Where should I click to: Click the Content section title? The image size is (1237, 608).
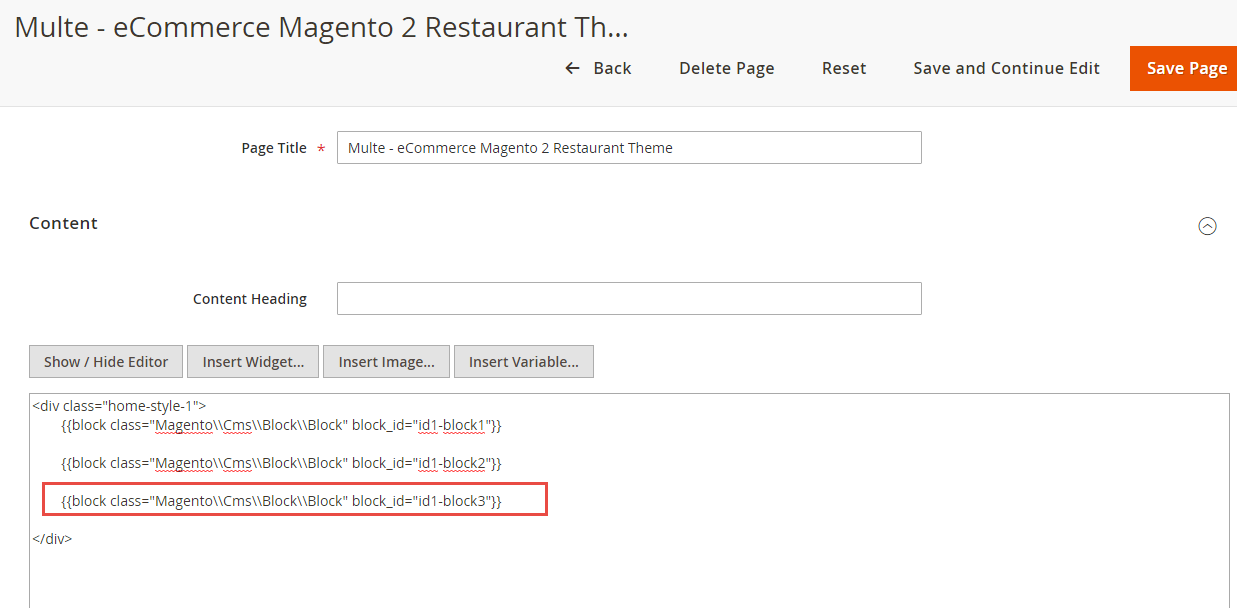coord(63,223)
